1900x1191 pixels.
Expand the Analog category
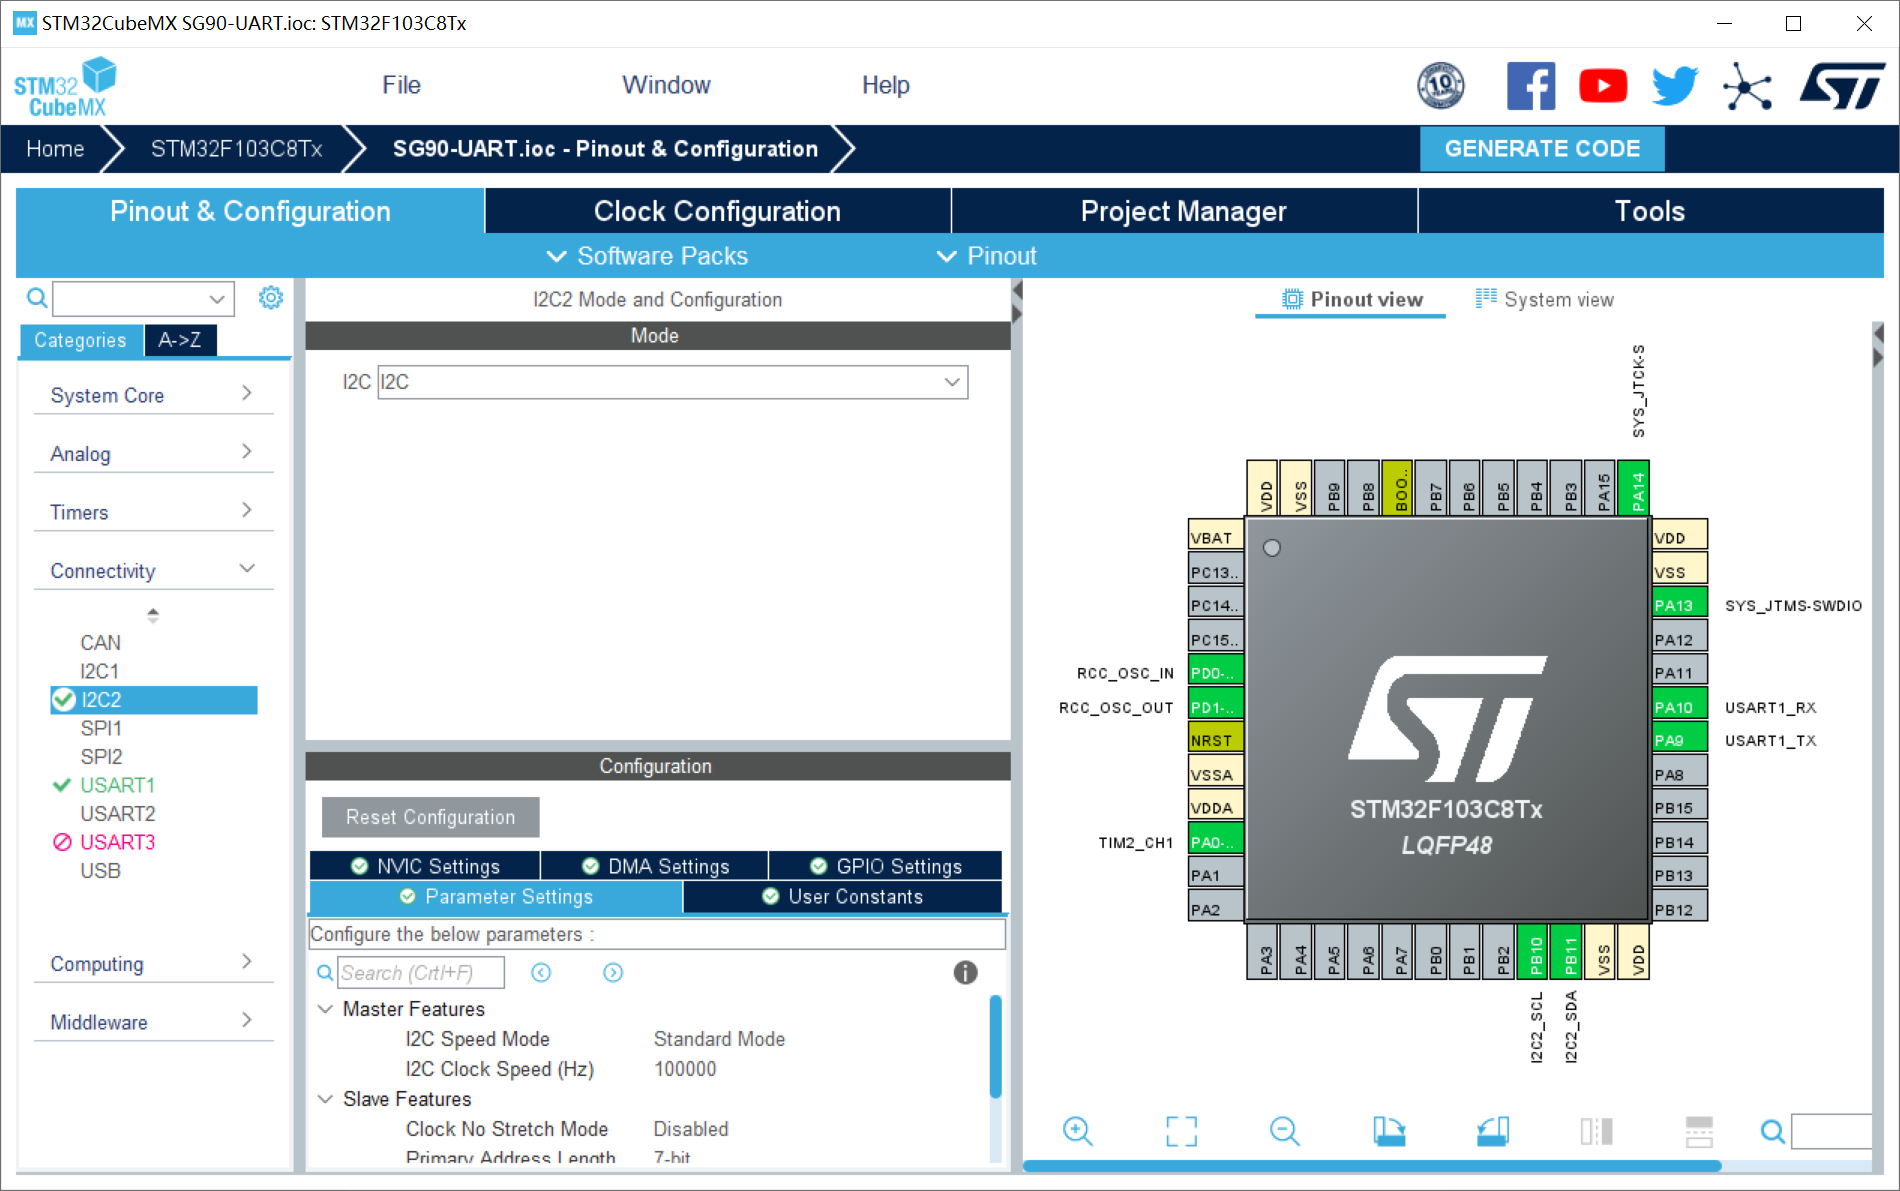(153, 453)
